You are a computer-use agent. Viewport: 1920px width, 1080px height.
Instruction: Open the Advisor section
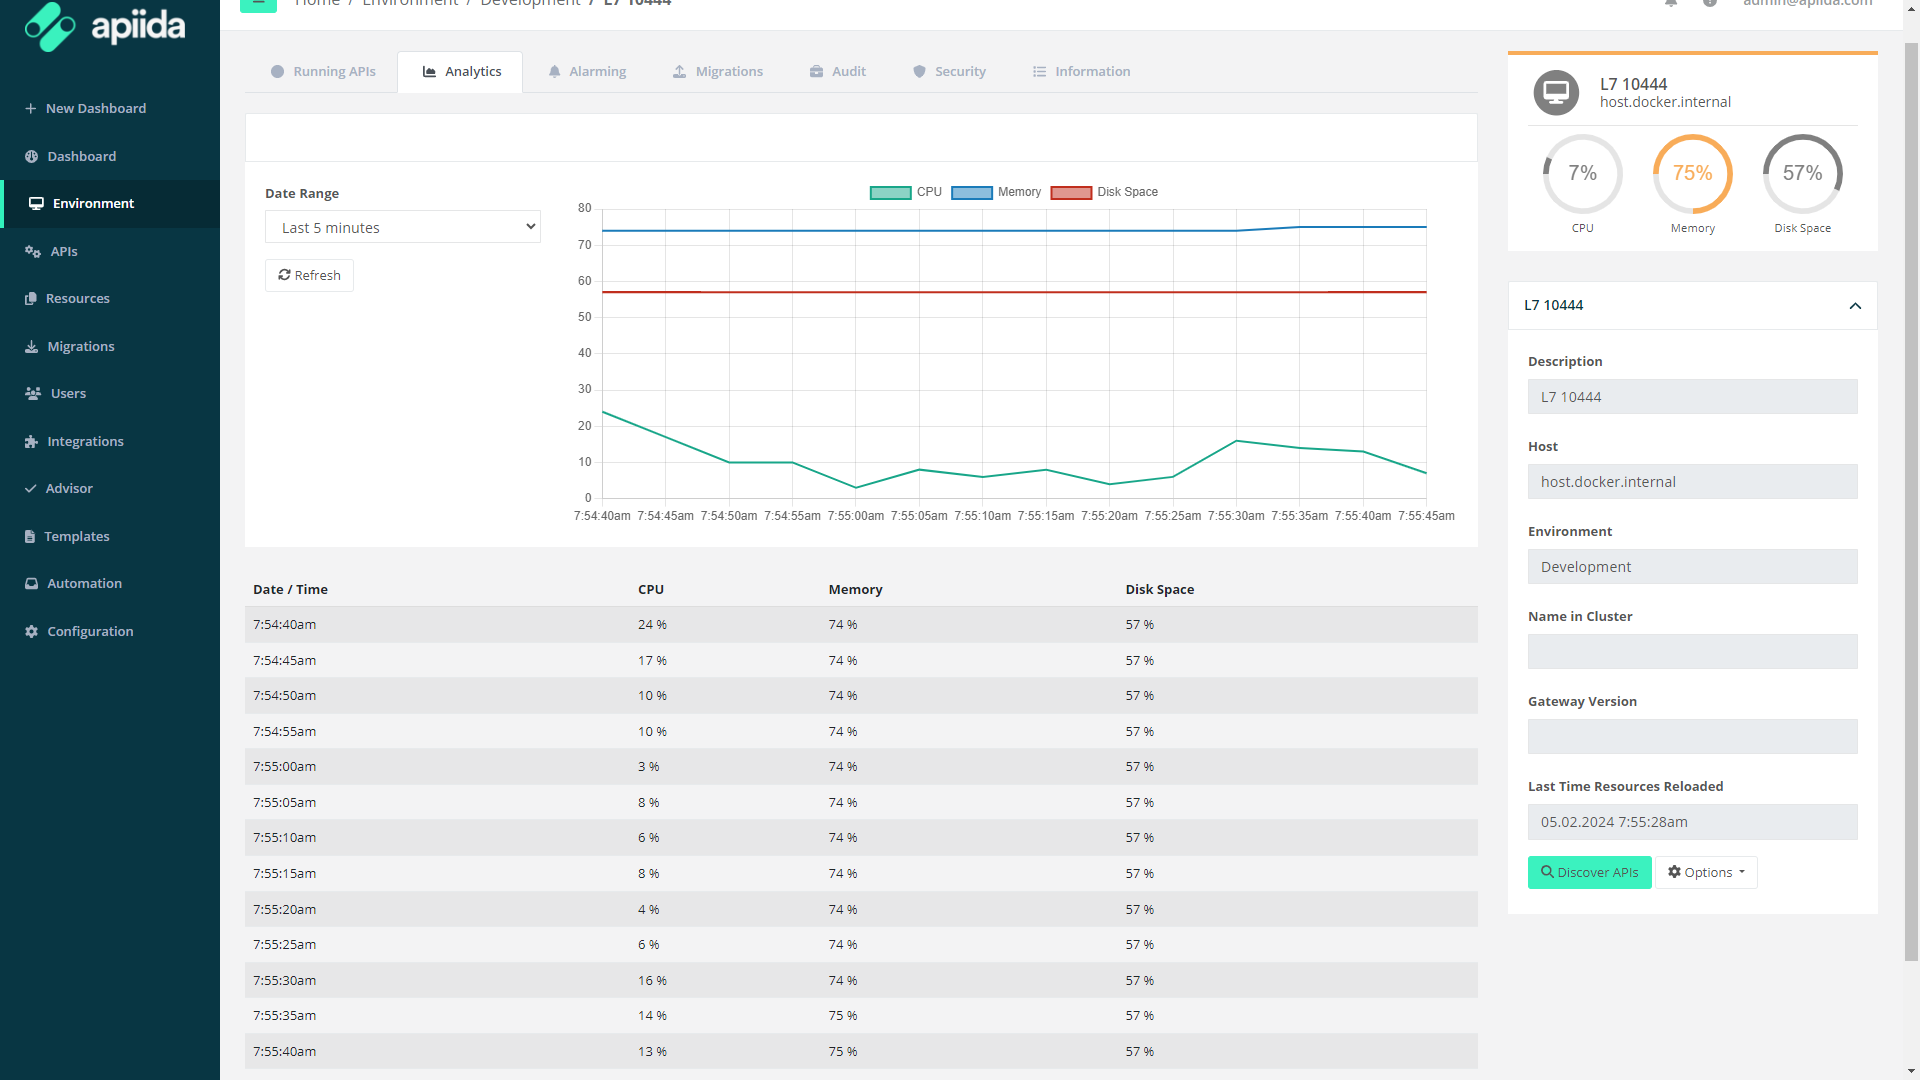[70, 488]
